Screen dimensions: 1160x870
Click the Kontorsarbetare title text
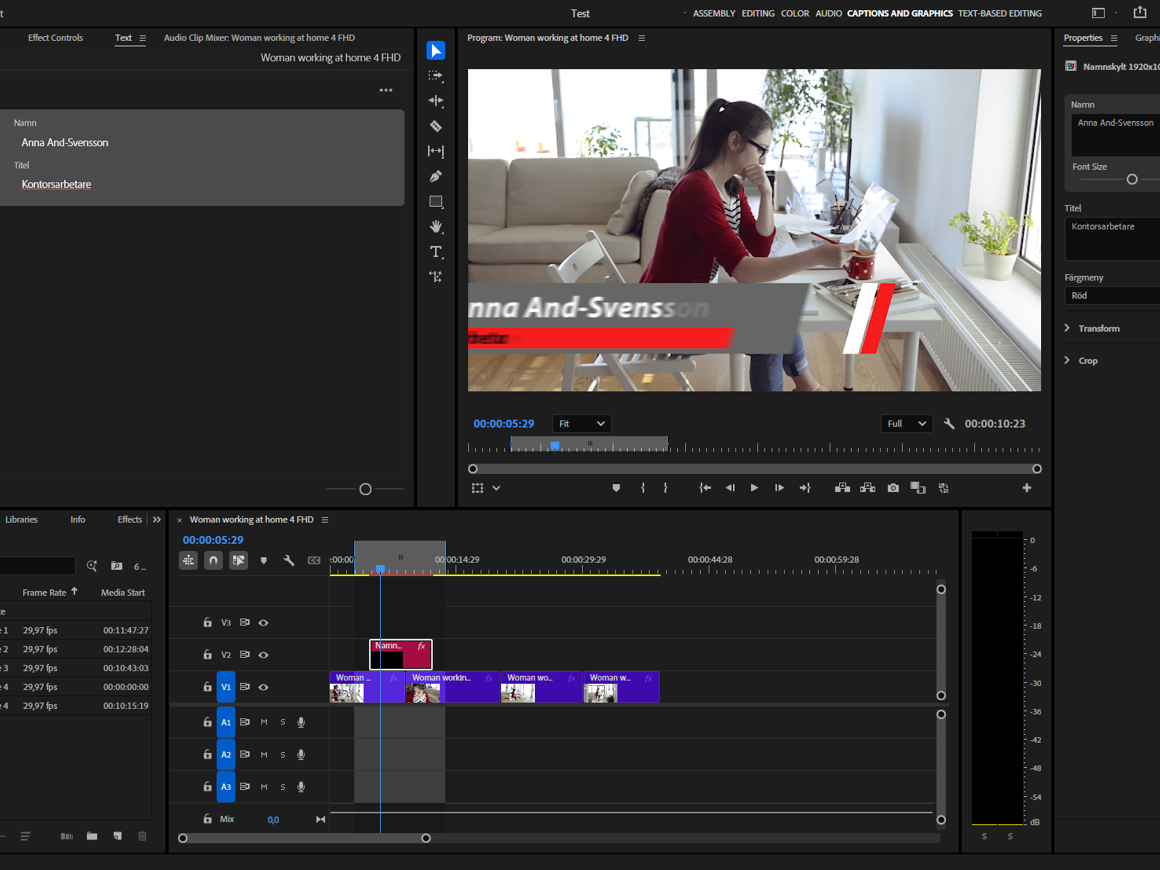coord(56,184)
